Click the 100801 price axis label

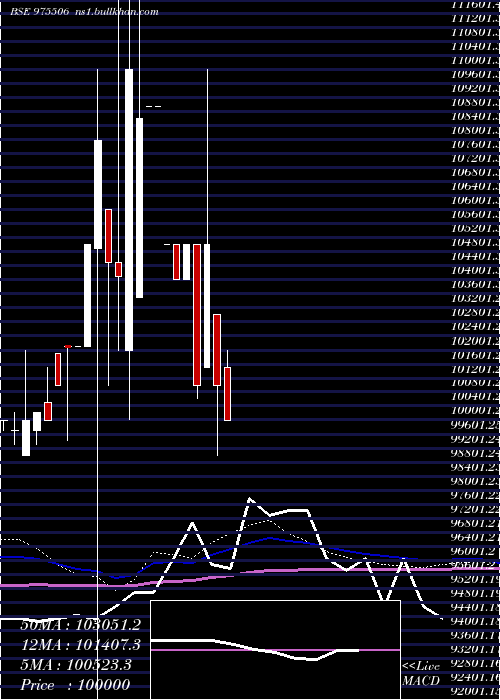[475, 383]
